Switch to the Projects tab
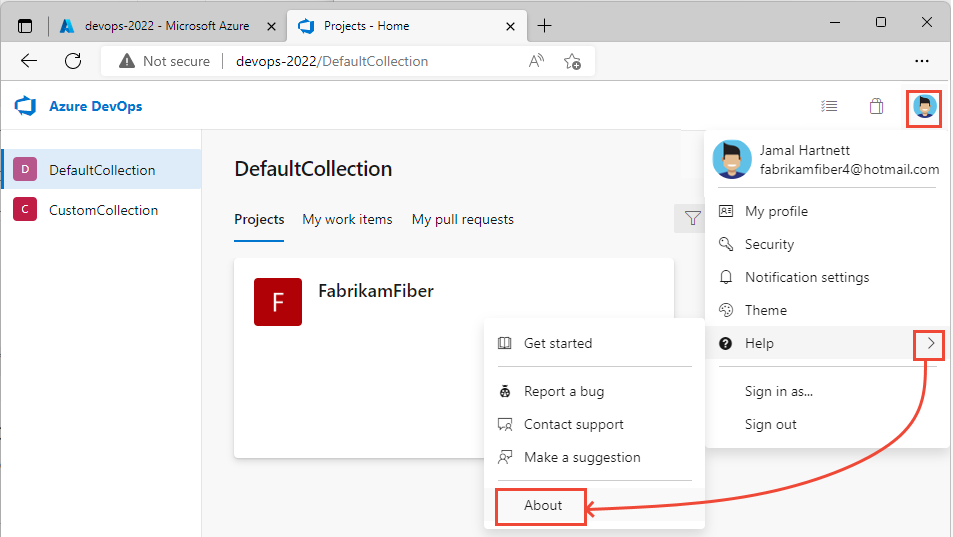 [259, 219]
